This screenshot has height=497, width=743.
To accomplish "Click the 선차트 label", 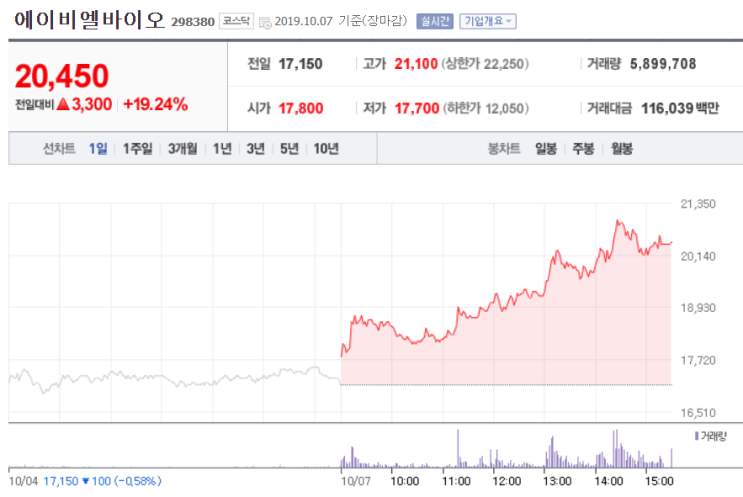I will tap(59, 149).
